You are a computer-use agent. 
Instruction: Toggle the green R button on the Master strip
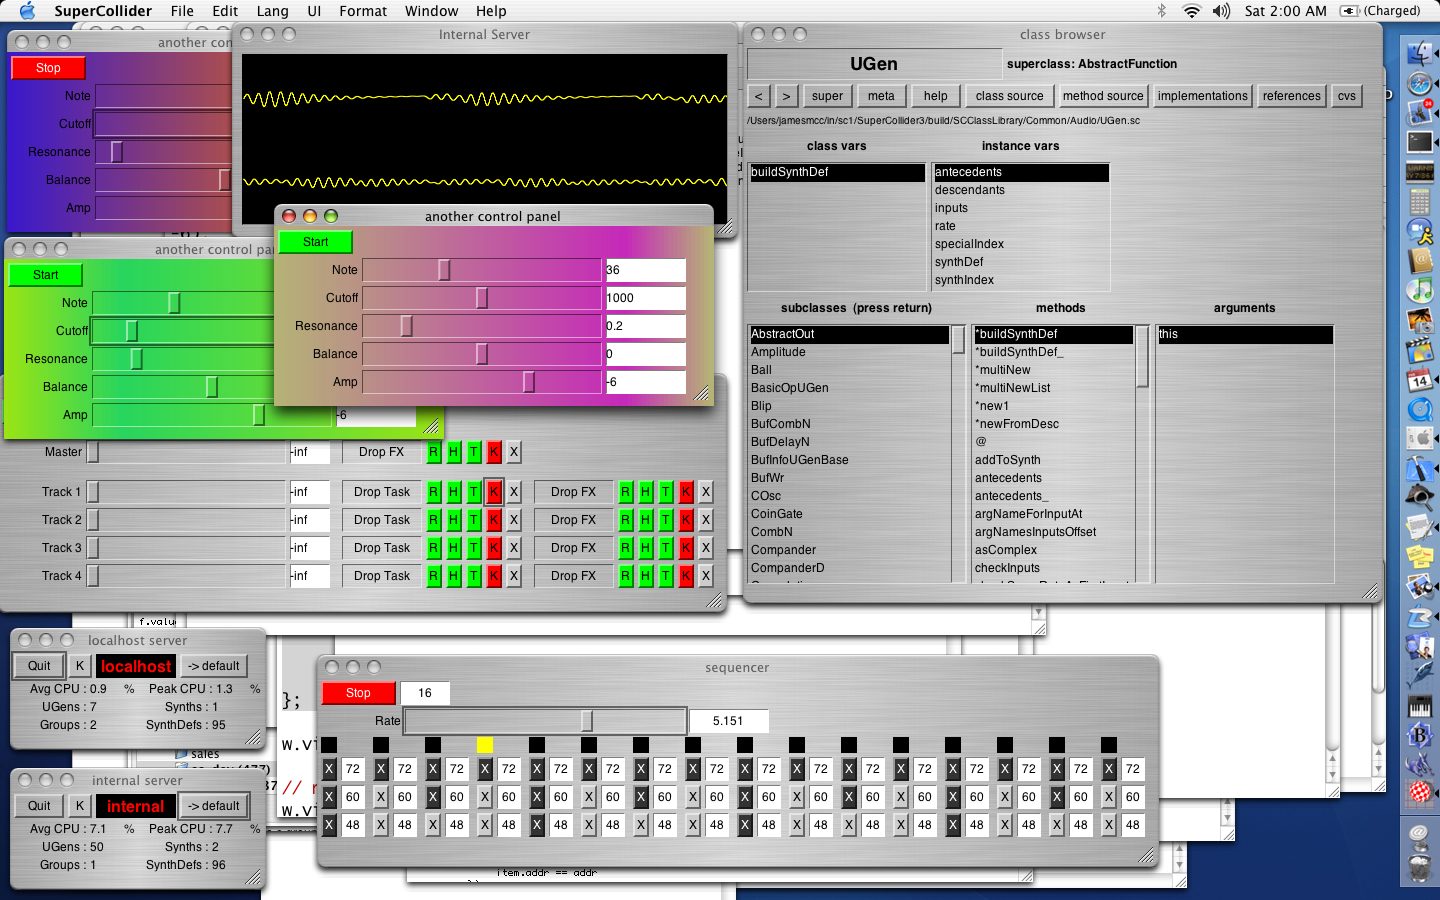(x=433, y=451)
